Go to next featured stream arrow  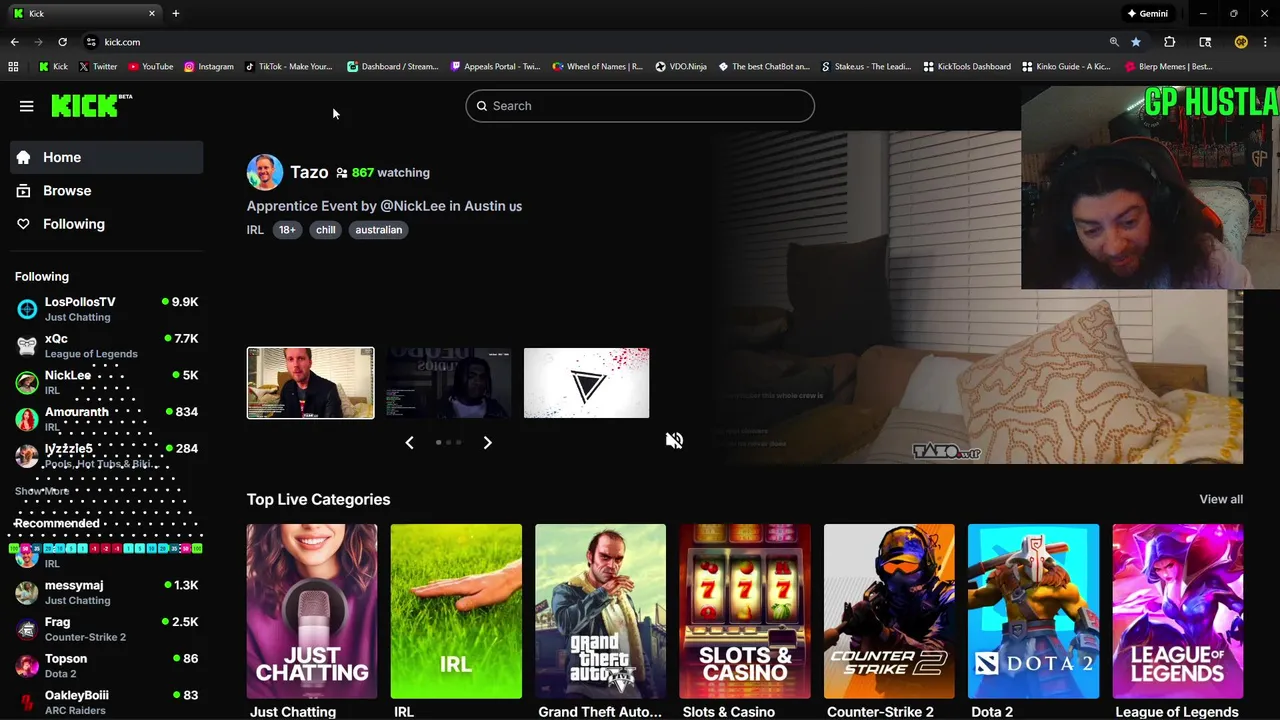point(487,442)
